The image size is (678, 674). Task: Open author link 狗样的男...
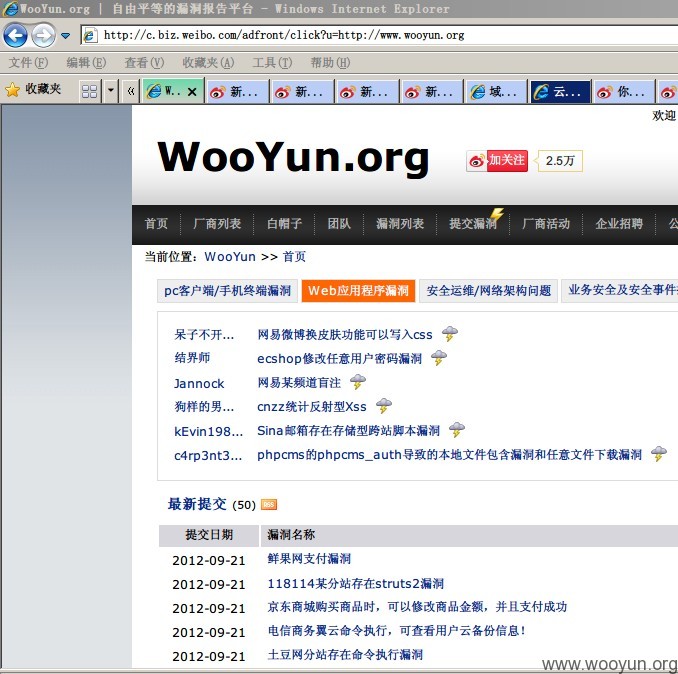pos(204,407)
